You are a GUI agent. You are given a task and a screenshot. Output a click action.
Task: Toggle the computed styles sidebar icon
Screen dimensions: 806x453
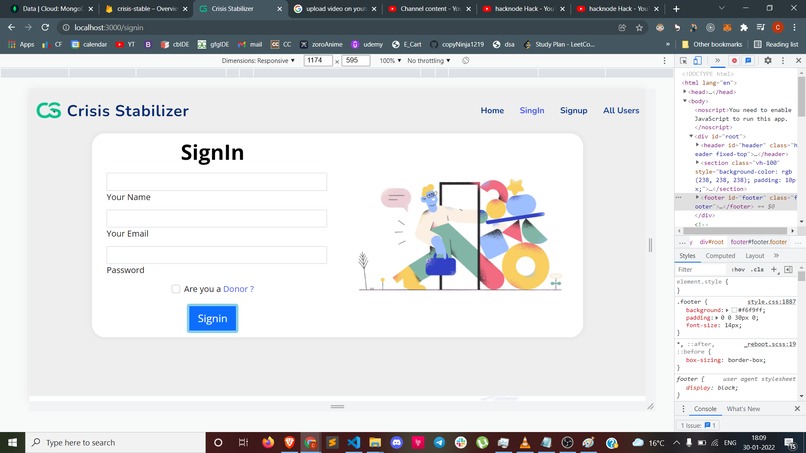[x=789, y=269]
